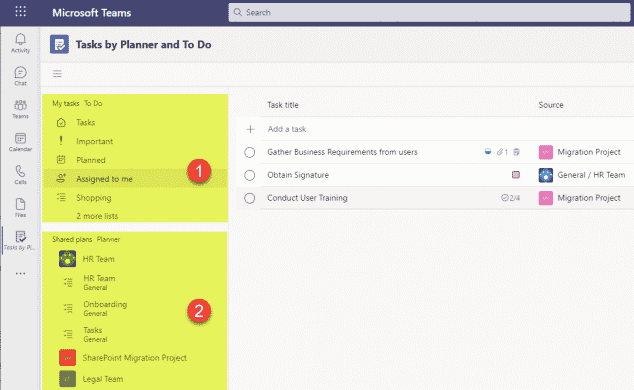Select the Assigned to me list

point(135,179)
